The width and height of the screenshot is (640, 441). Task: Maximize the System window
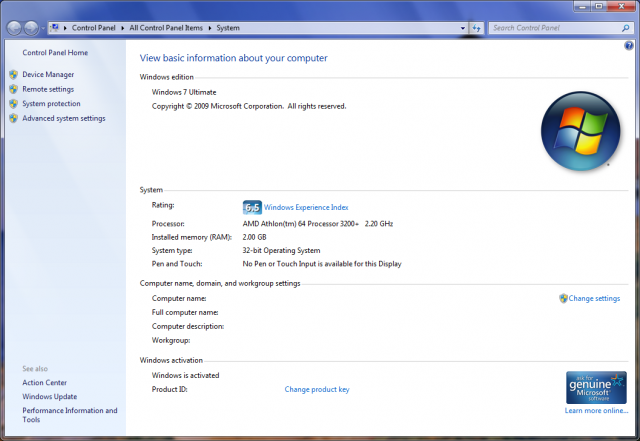pyautogui.click(x=599, y=6)
